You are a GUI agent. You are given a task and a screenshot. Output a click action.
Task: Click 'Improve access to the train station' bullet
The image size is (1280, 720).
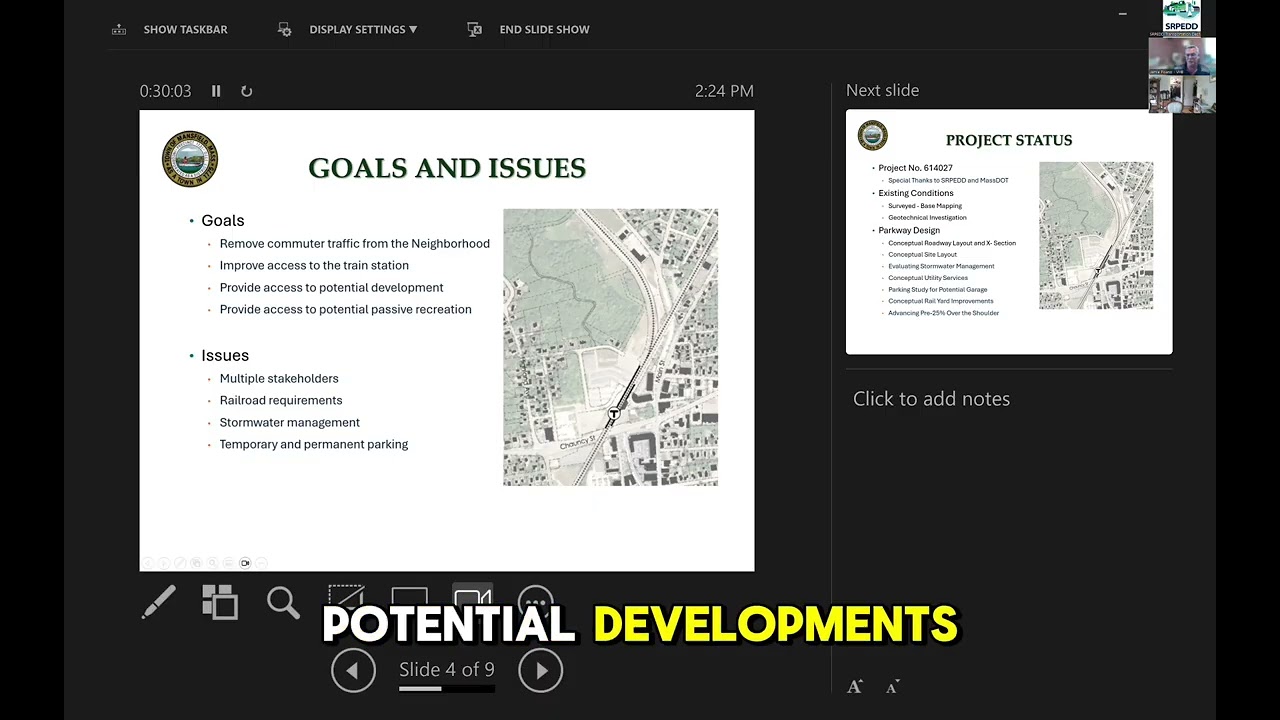[x=314, y=266]
